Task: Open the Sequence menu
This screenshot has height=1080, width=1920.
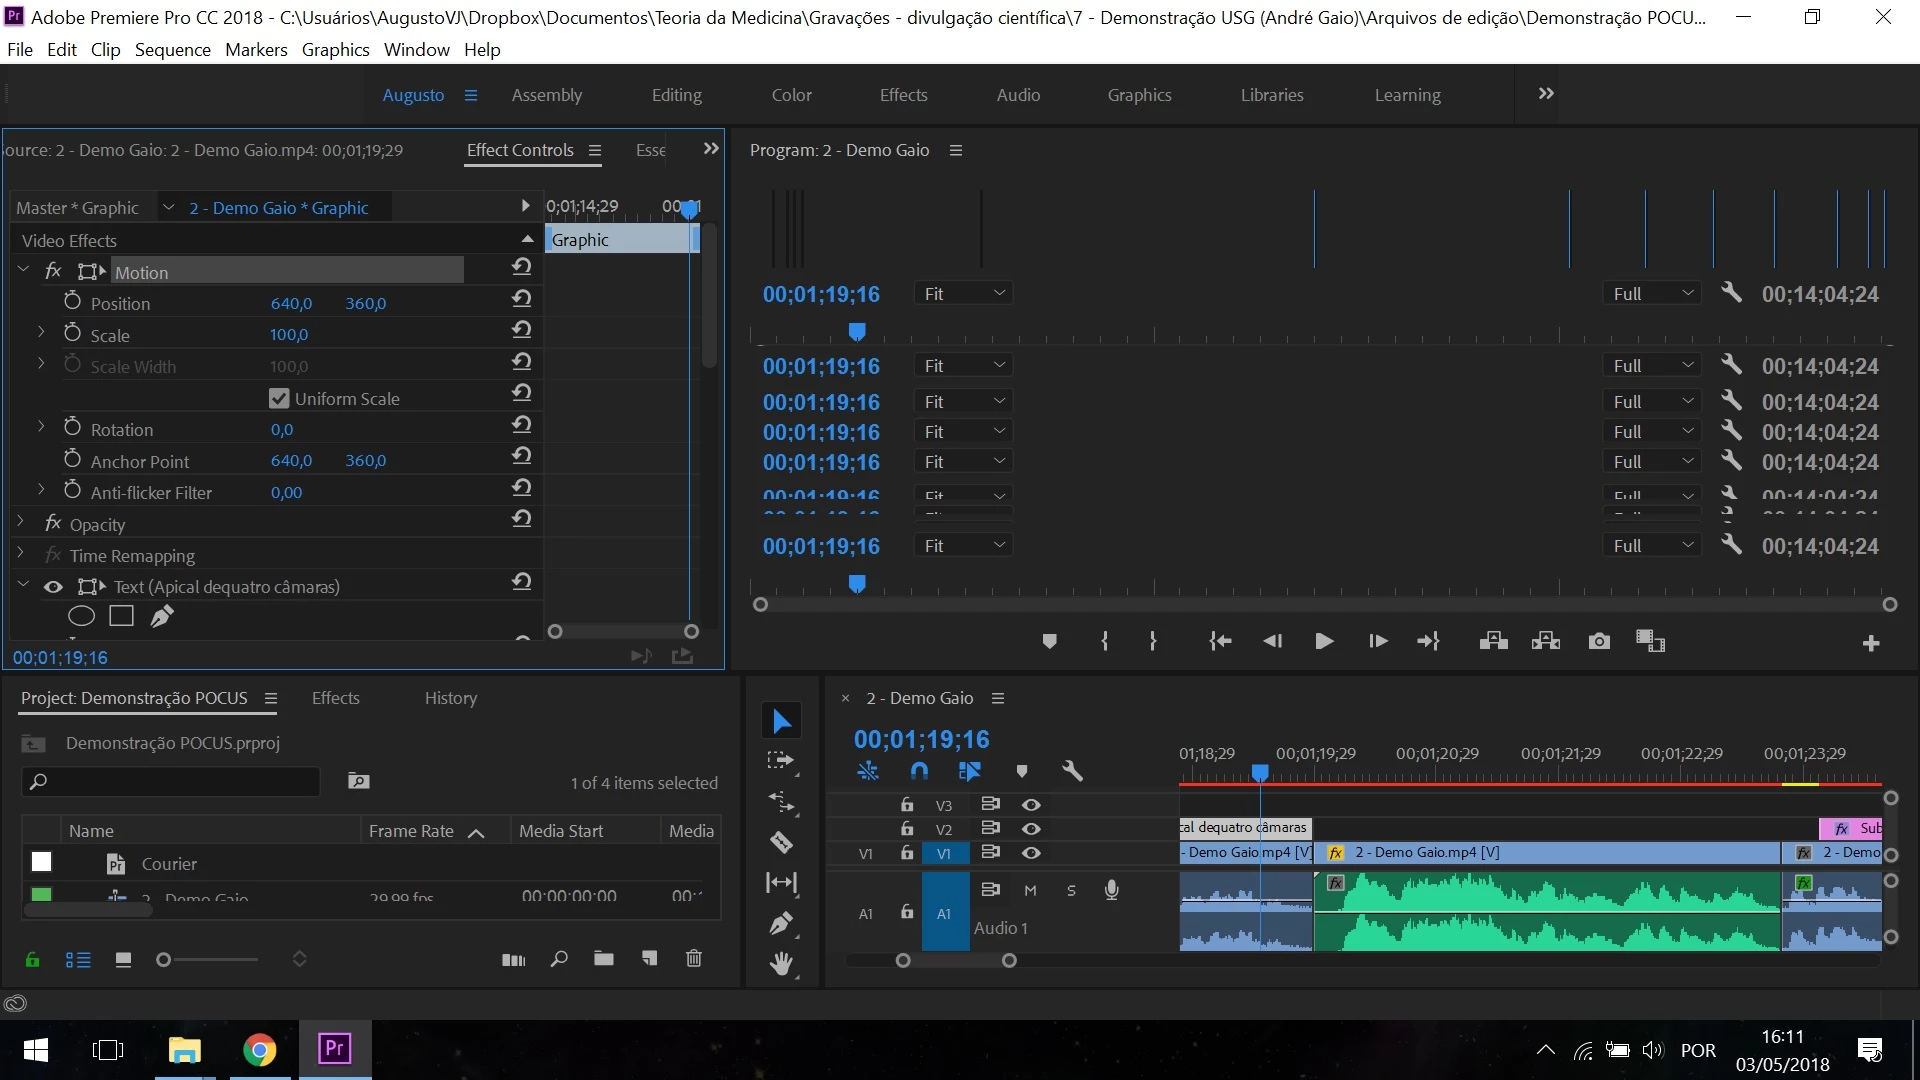Action: 172,50
